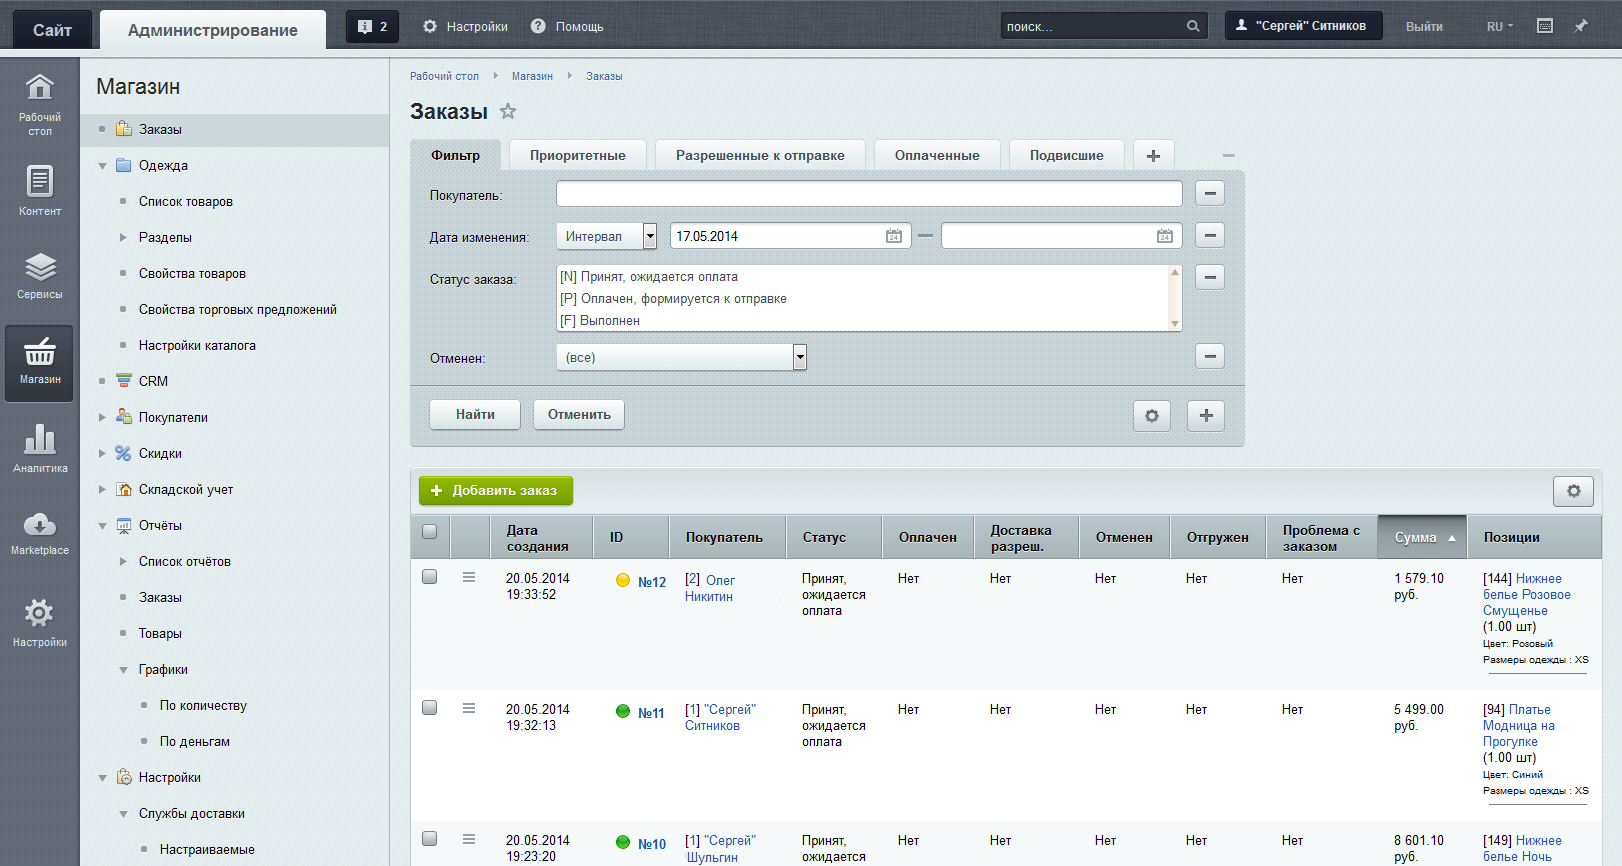1622x866 pixels.
Task: Add the Заказы page to favorites (star)
Action: point(508,112)
